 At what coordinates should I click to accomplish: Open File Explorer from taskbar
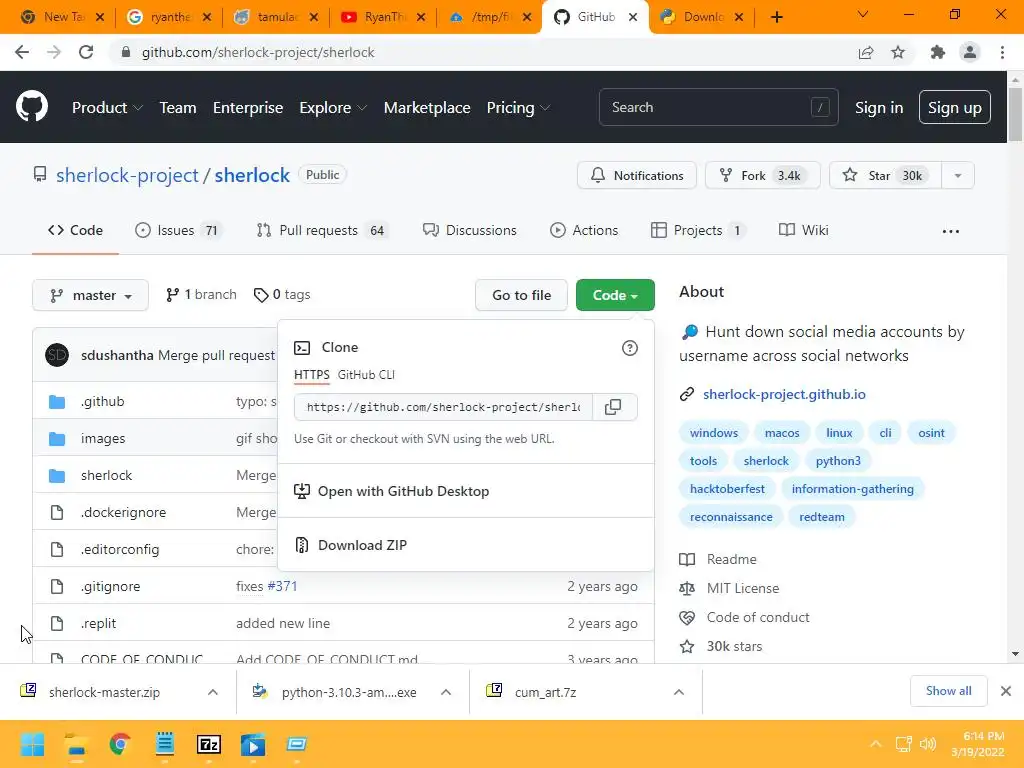click(x=76, y=744)
